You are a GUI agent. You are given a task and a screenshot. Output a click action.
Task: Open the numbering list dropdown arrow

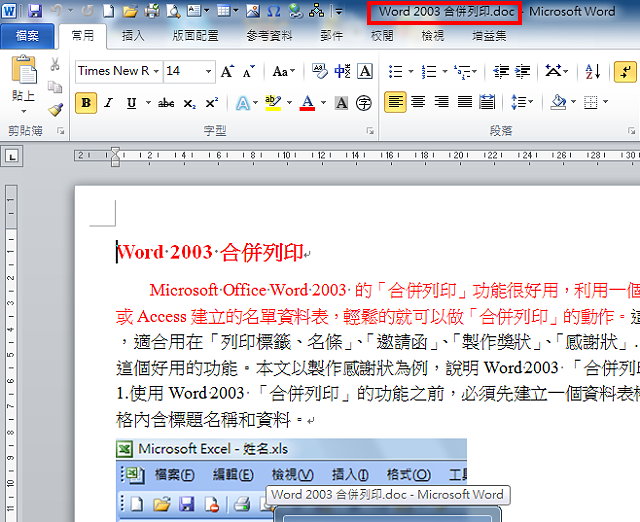(x=444, y=71)
